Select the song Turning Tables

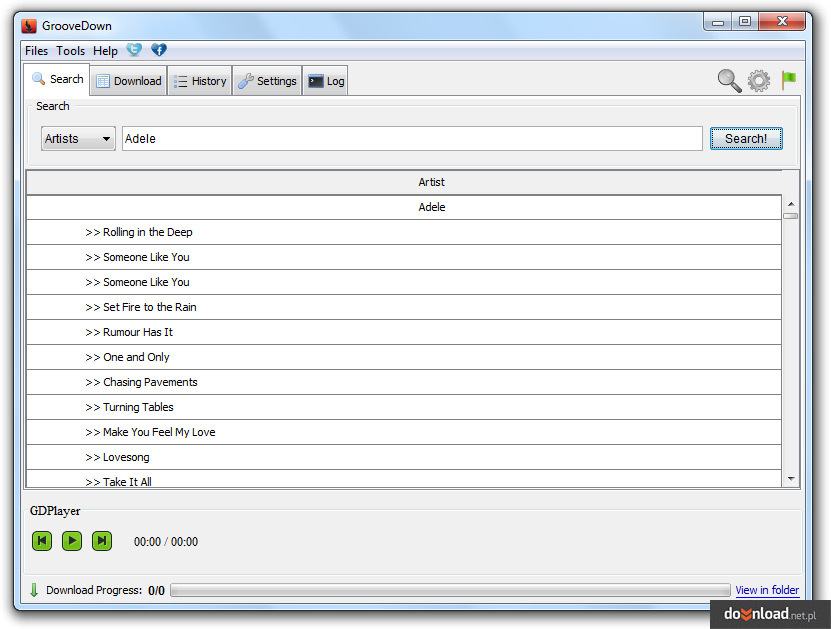(x=404, y=407)
